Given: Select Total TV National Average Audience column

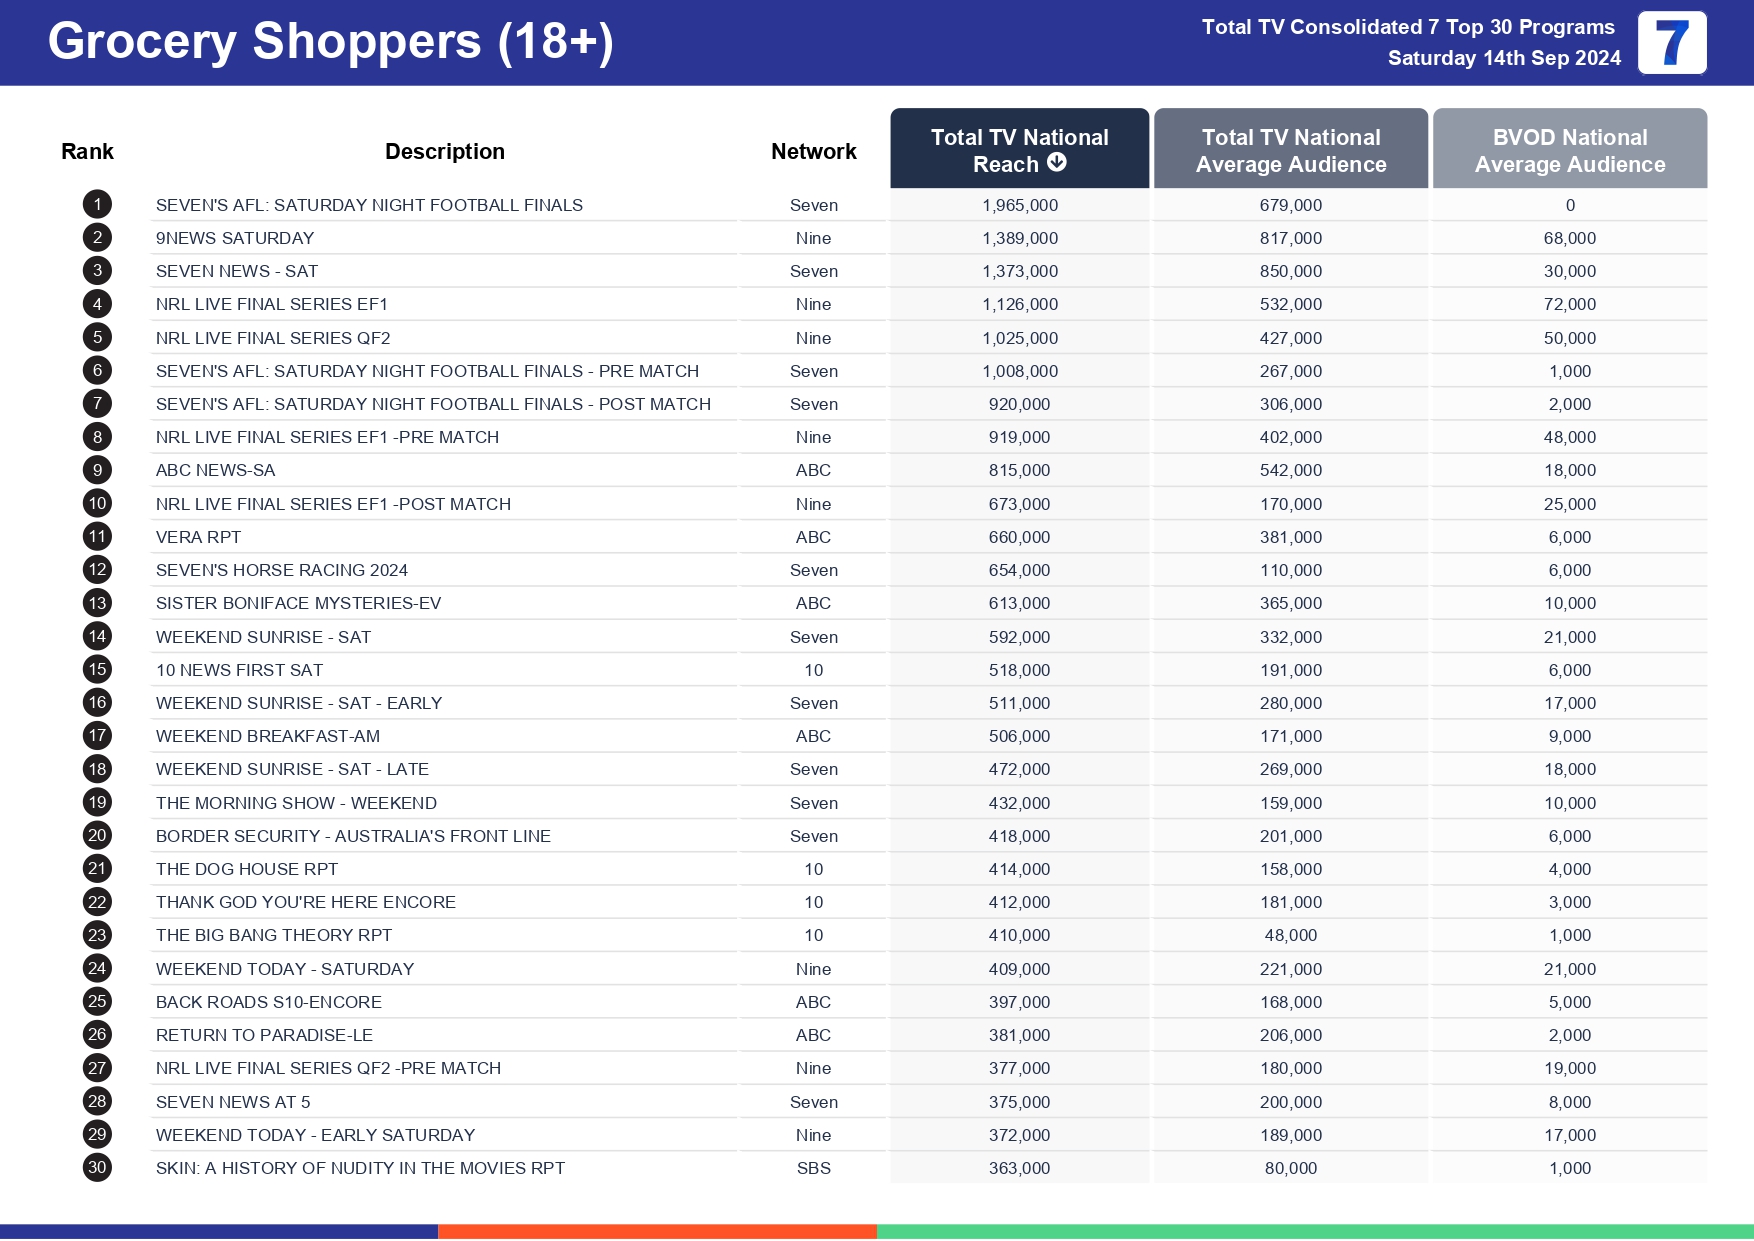Looking at the screenshot, I should tap(1290, 150).
